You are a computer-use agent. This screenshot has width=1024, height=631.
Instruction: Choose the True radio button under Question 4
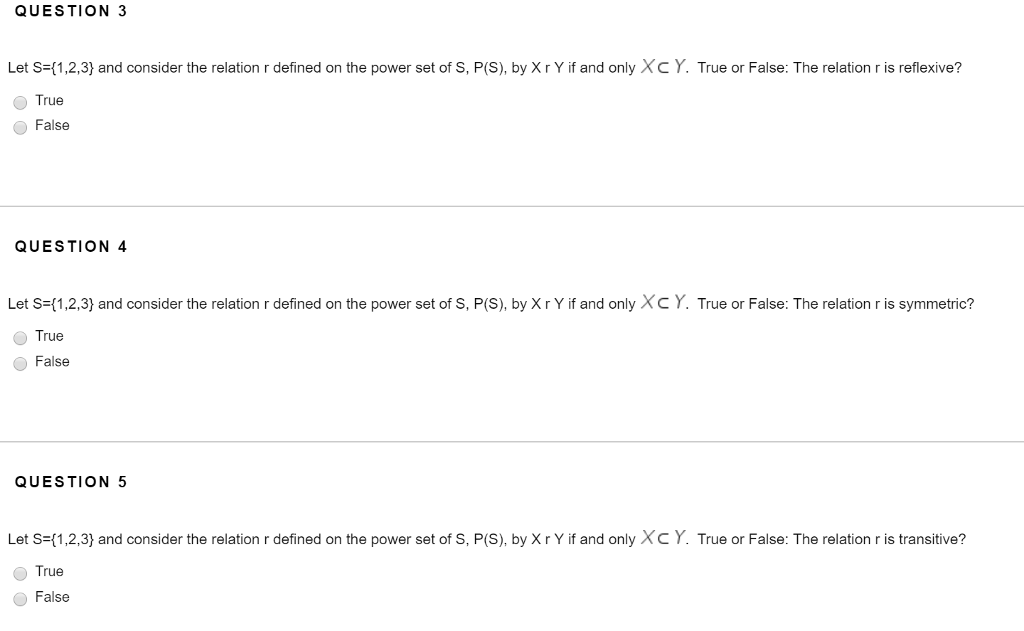coord(20,338)
